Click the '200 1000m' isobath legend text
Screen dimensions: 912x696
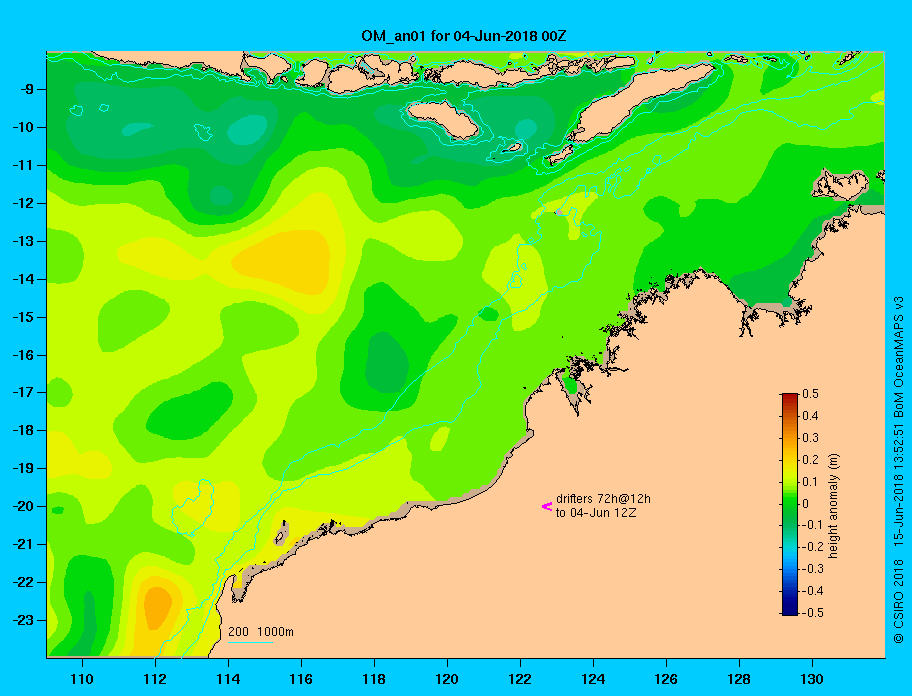[x=261, y=631]
